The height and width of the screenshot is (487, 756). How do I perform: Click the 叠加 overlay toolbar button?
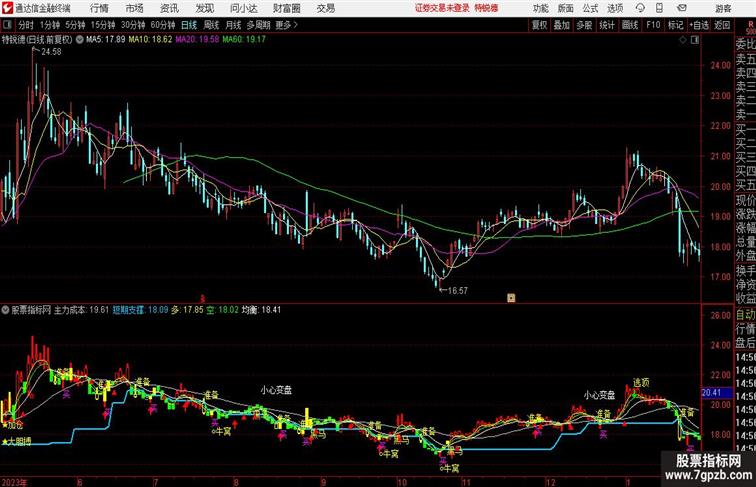tap(562, 25)
